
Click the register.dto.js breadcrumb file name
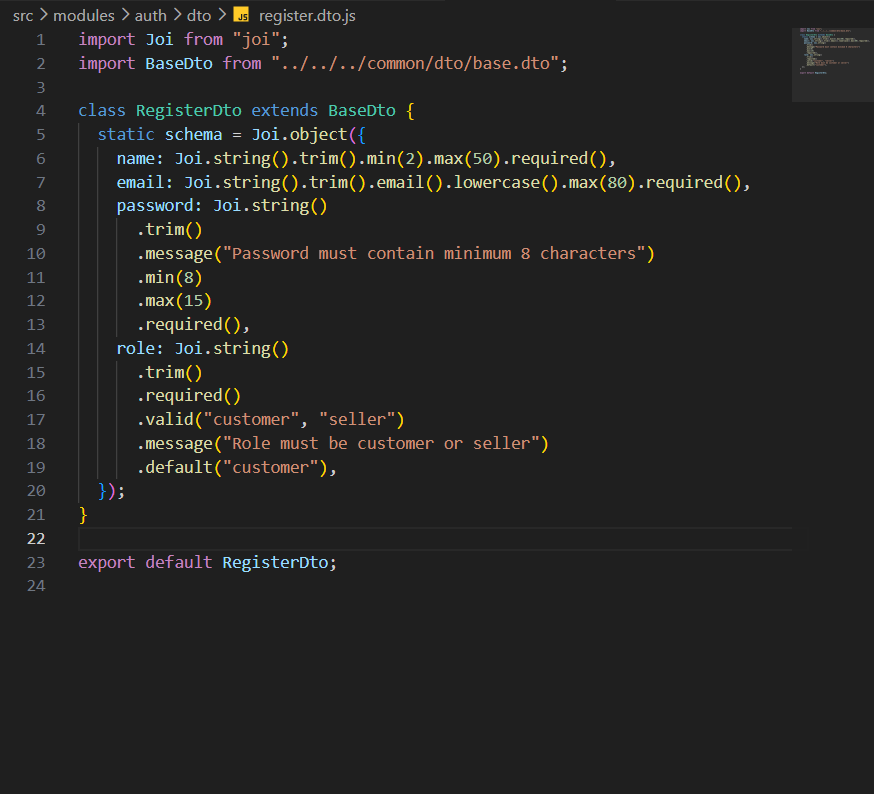point(307,16)
